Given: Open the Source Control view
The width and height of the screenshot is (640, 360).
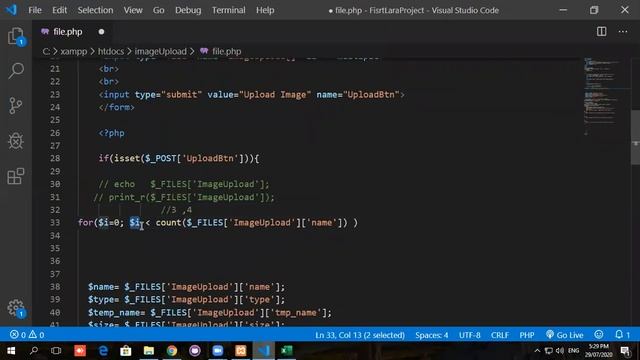Looking at the screenshot, I should tap(16, 106).
